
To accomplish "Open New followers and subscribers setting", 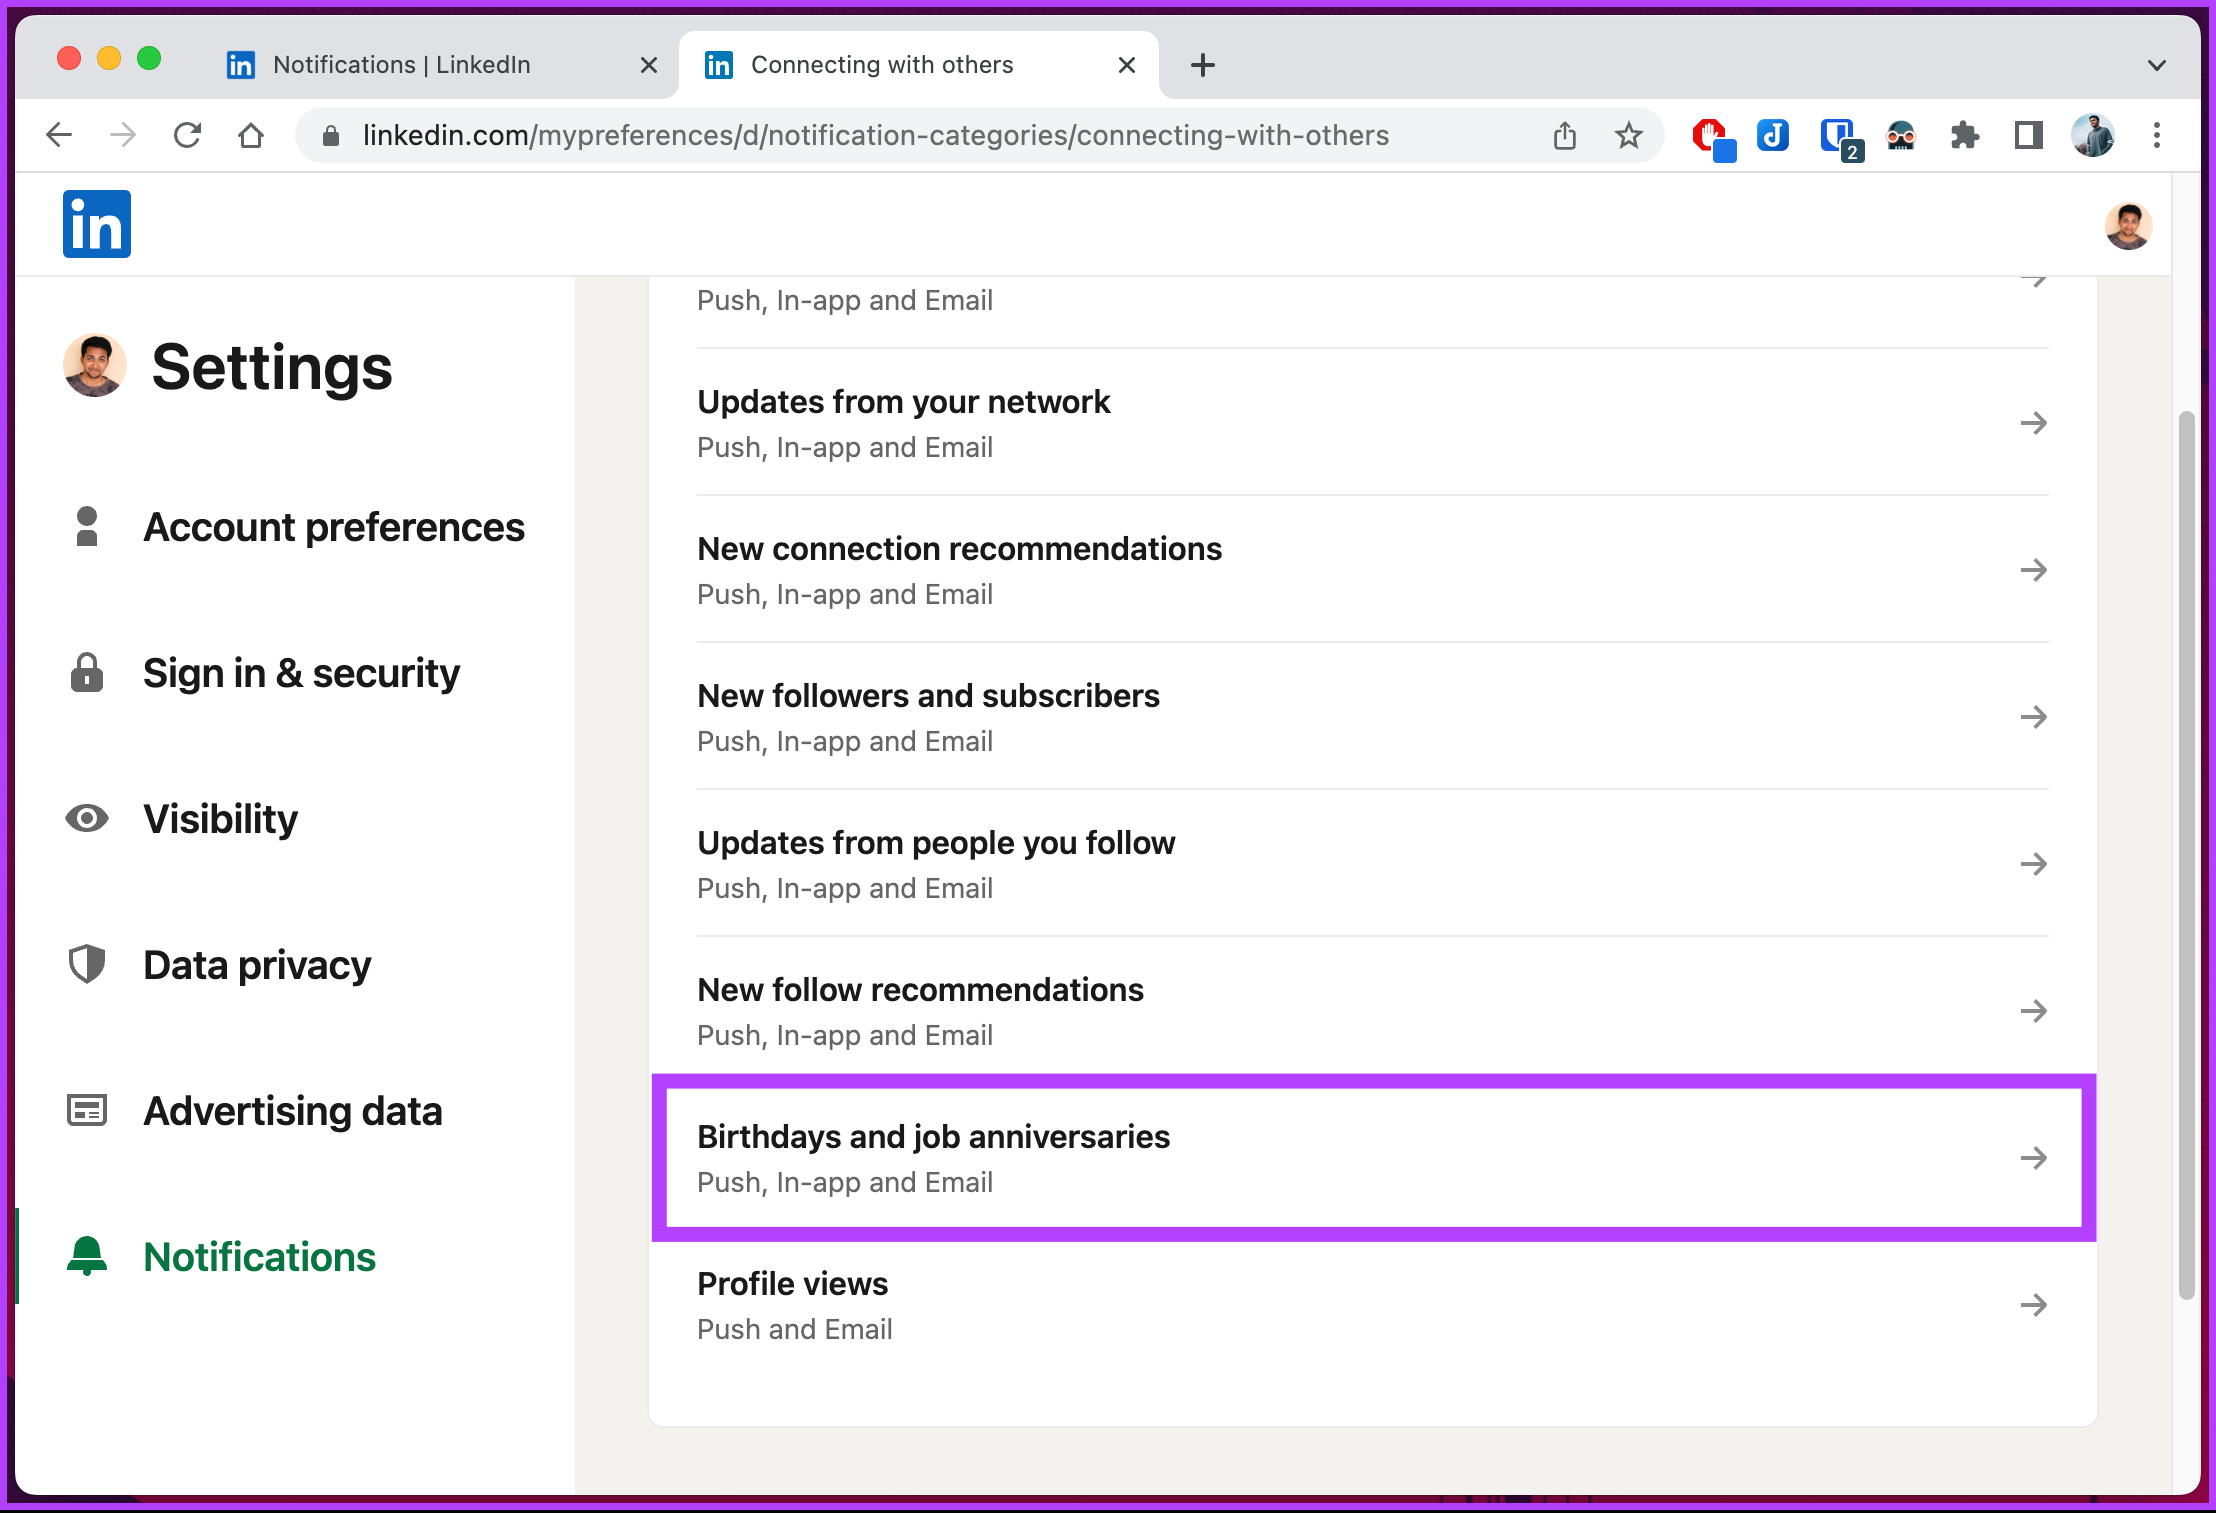I will (1373, 717).
